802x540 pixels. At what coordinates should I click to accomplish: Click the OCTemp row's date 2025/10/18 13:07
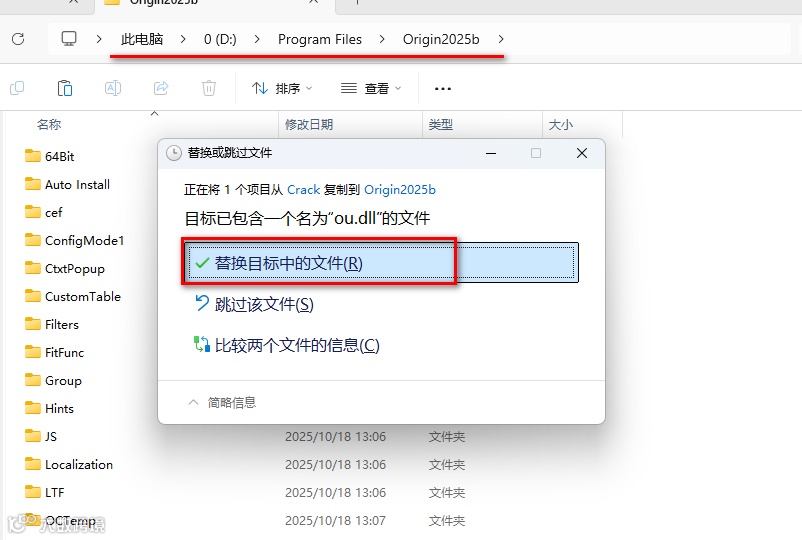[336, 521]
